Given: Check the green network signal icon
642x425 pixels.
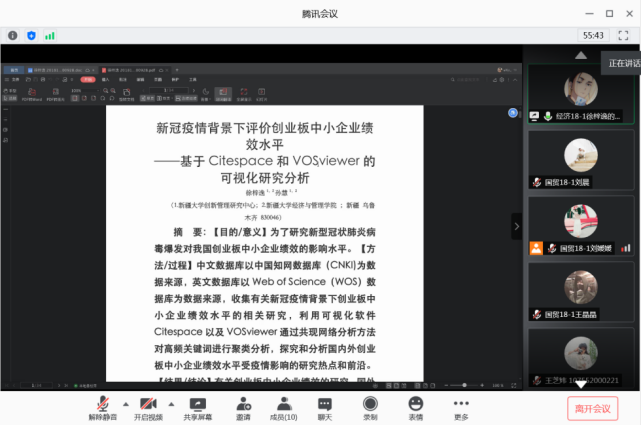Looking at the screenshot, I should point(50,36).
